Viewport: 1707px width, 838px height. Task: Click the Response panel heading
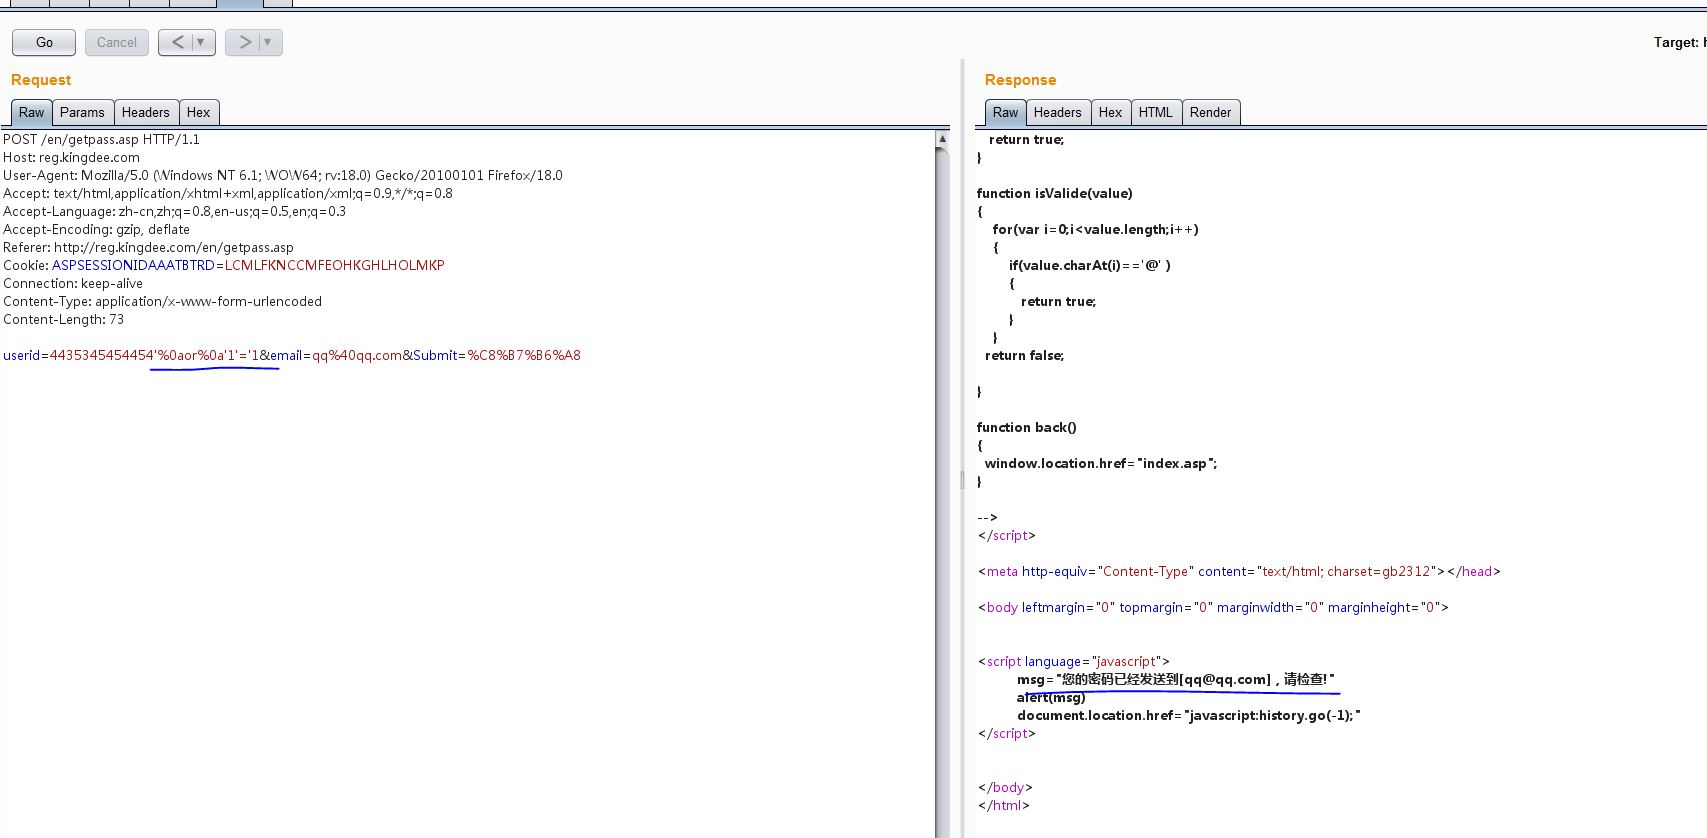[x=1020, y=80]
